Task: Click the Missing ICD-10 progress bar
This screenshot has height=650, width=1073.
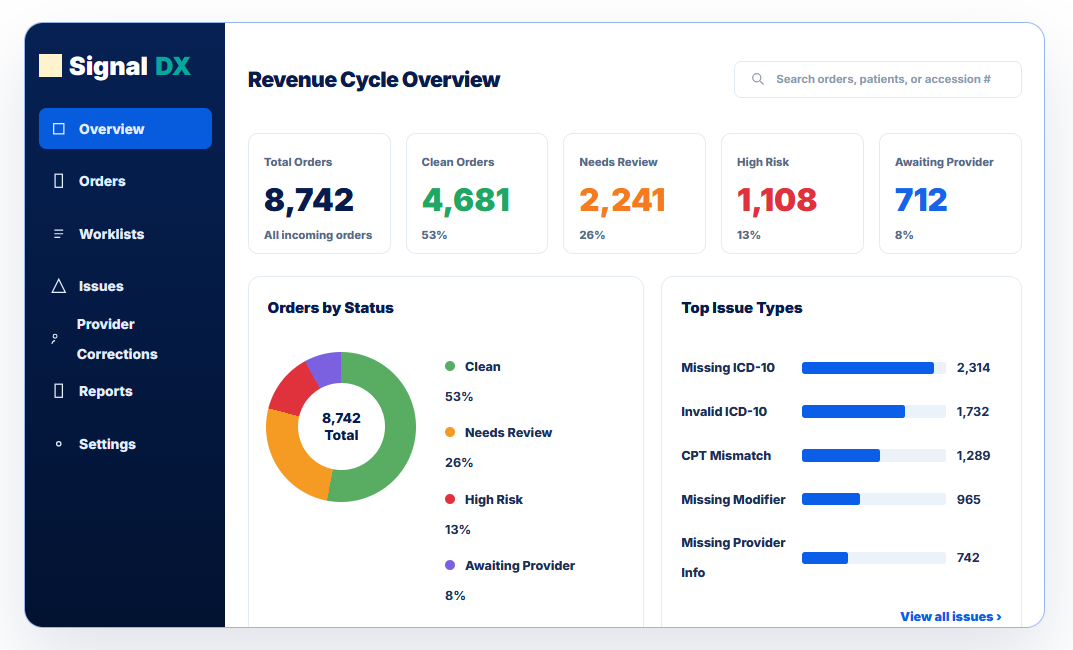Action: [x=874, y=368]
